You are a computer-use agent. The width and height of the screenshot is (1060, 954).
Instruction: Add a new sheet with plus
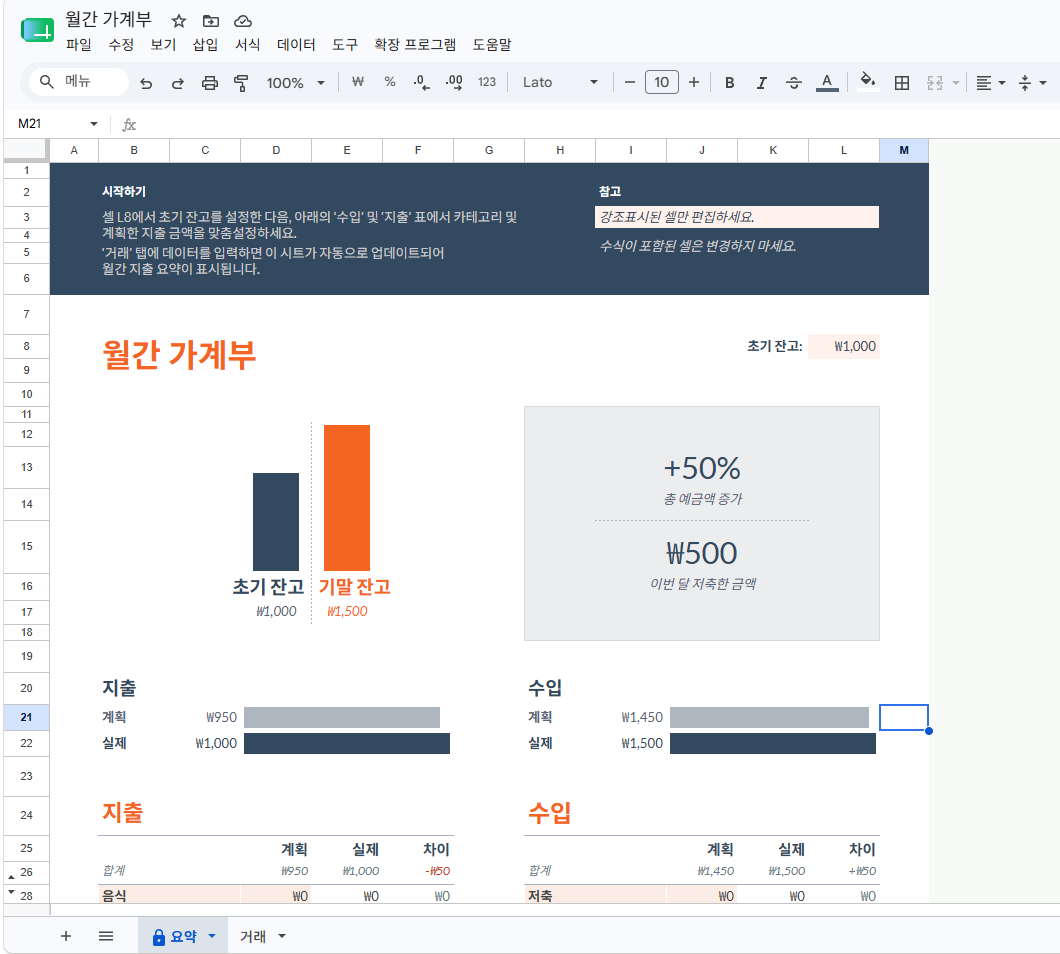click(x=66, y=936)
